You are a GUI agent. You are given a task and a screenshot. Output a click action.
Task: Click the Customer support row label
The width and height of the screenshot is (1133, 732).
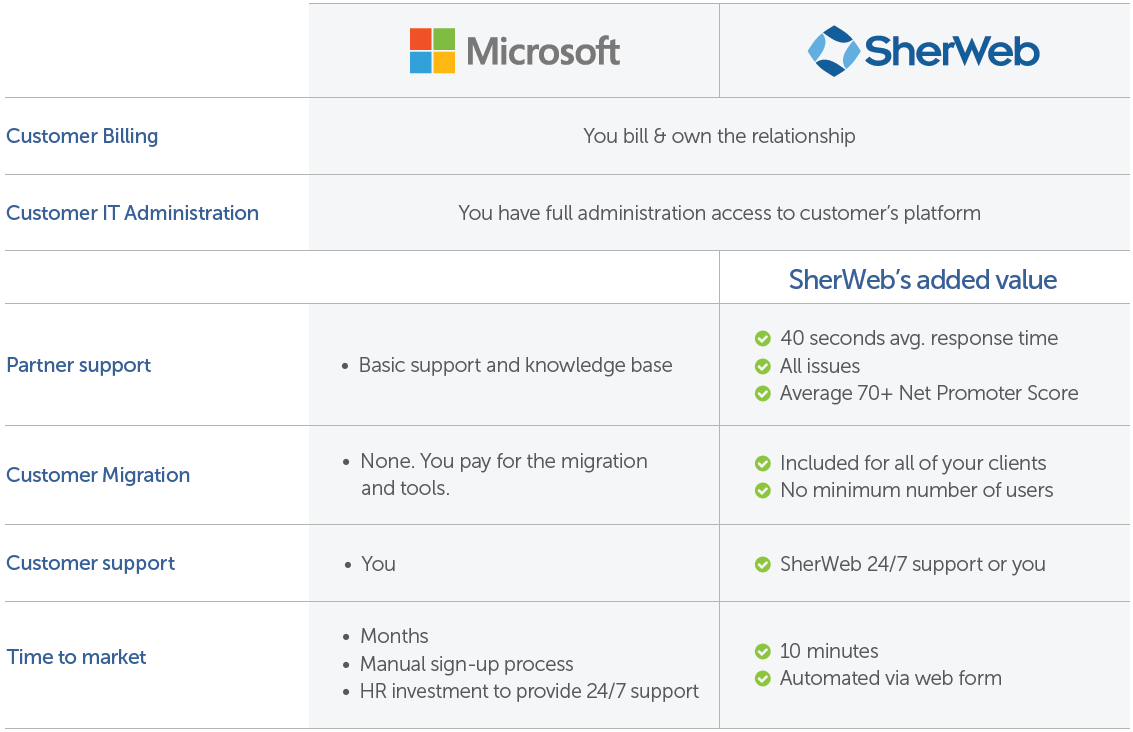click(90, 563)
